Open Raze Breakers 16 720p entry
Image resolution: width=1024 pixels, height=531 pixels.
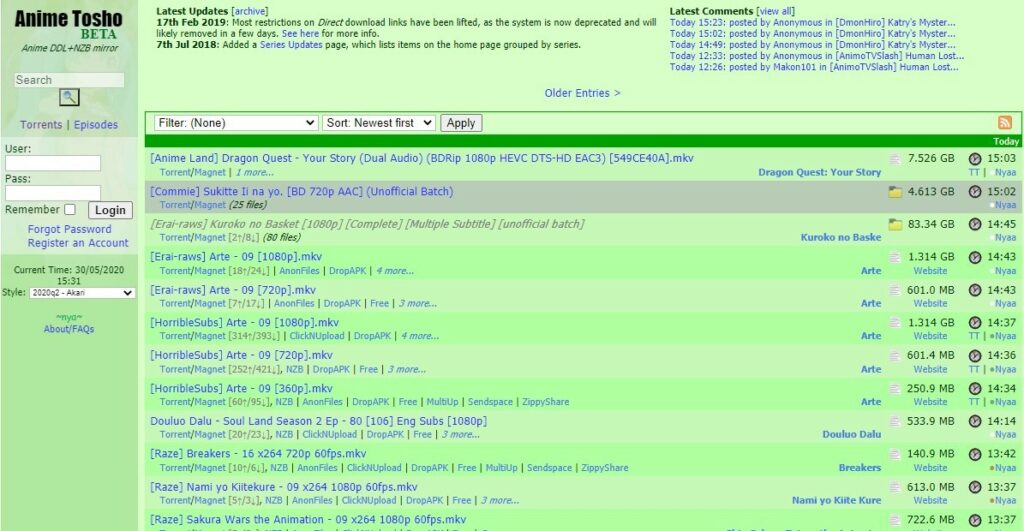[x=258, y=454]
